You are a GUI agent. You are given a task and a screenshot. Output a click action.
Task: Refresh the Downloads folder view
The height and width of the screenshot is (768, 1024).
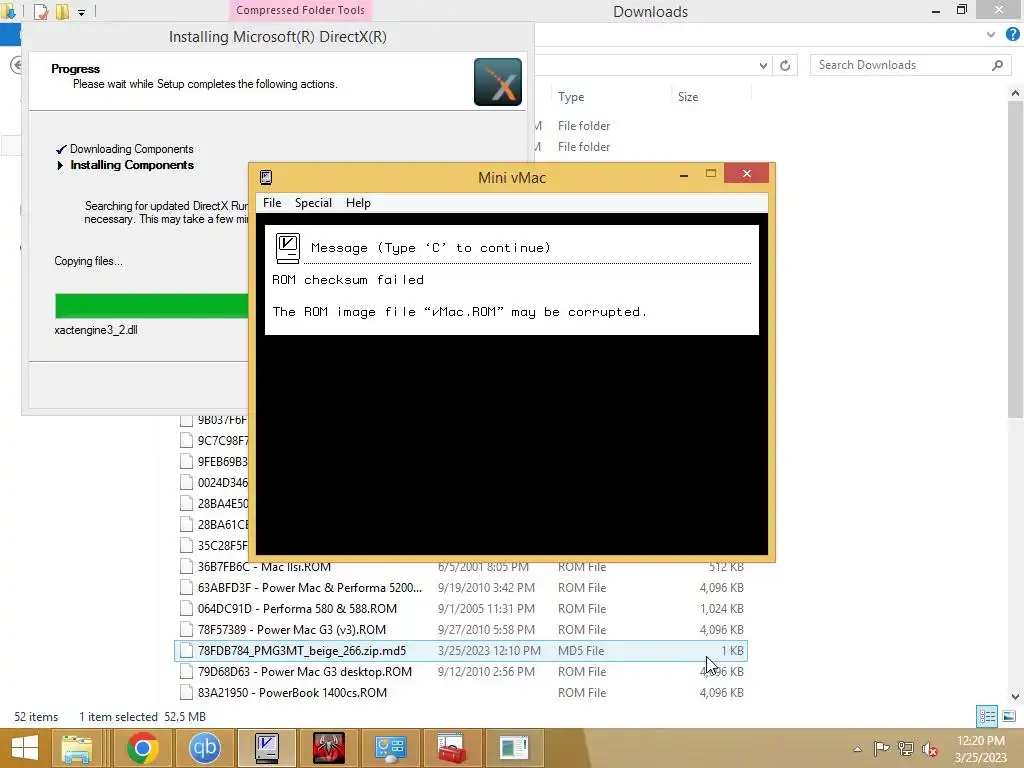pos(785,65)
